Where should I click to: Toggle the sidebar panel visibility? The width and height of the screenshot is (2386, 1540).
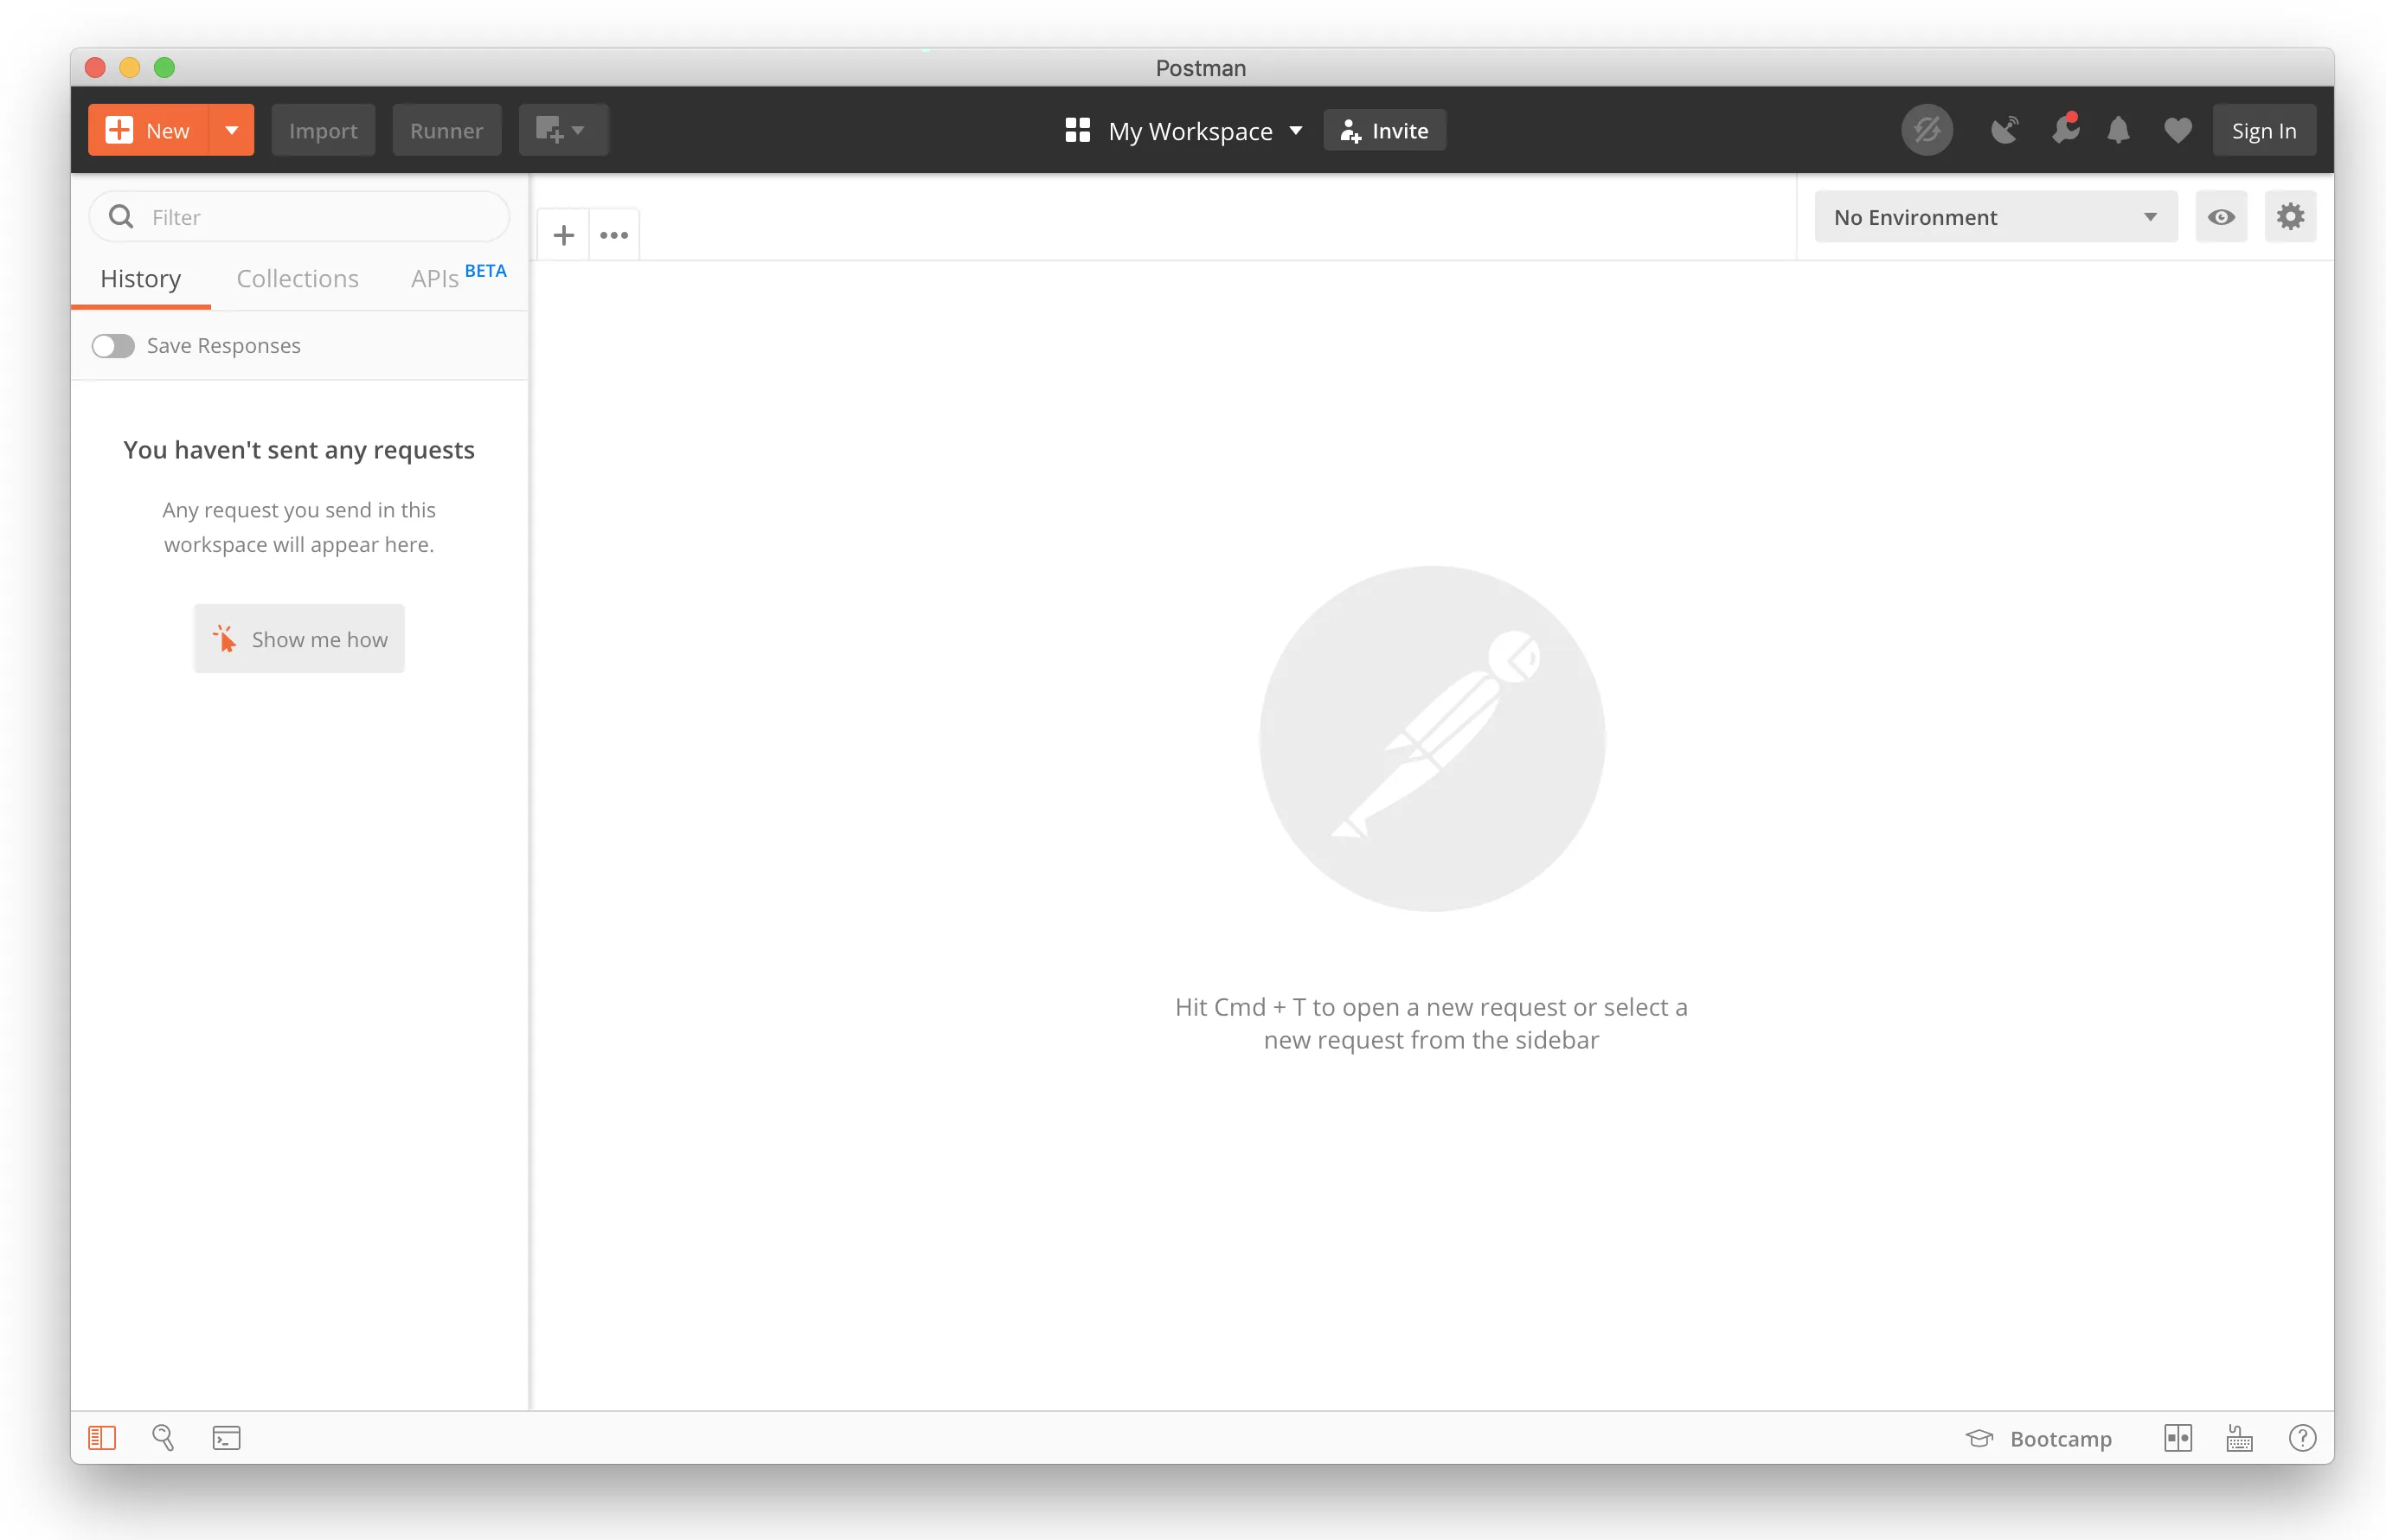[x=101, y=1437]
